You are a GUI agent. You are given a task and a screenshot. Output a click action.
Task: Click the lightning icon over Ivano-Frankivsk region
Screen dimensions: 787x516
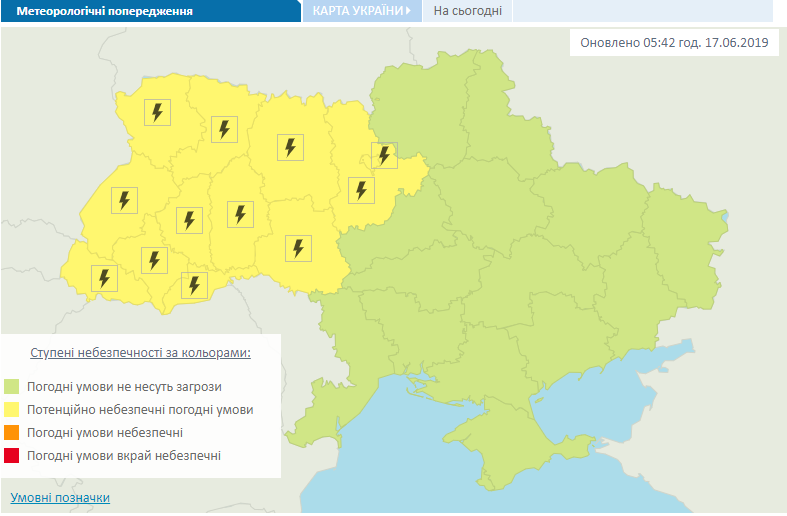[155, 261]
